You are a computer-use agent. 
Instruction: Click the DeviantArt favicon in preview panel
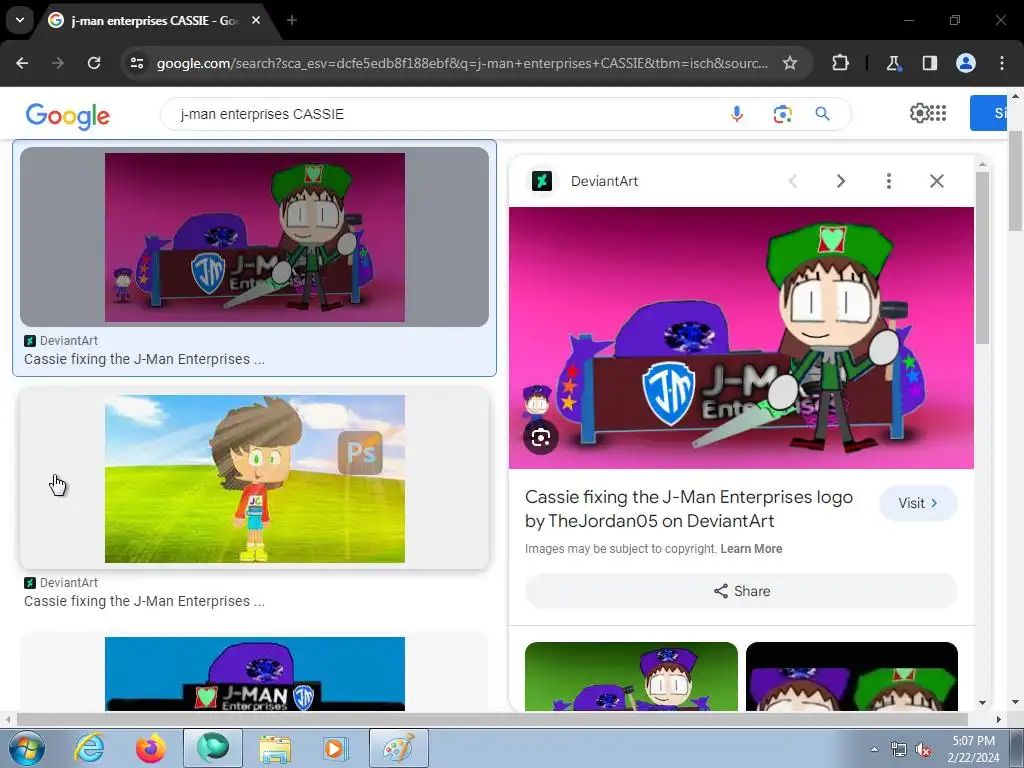(541, 181)
